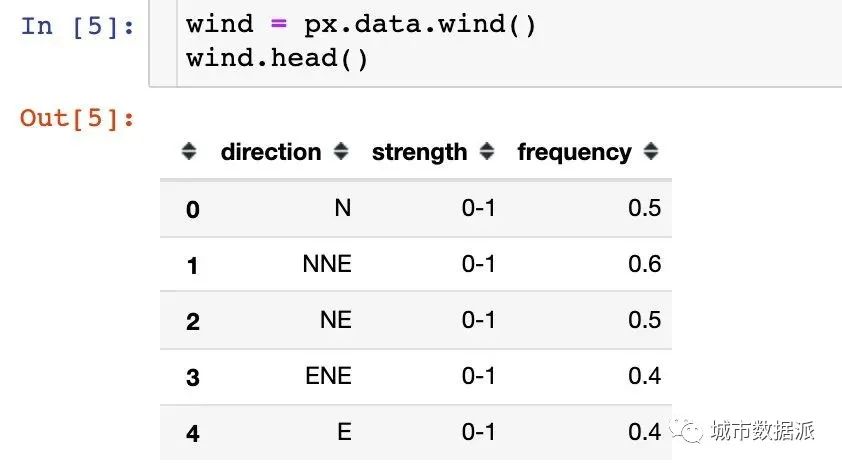
Task: Sort by the strength column icon
Action: [487, 151]
